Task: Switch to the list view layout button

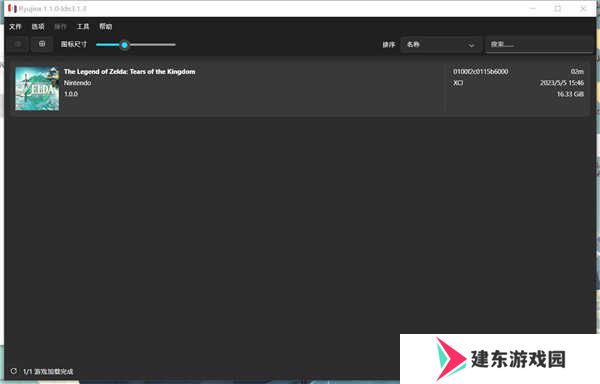Action: click(x=18, y=44)
